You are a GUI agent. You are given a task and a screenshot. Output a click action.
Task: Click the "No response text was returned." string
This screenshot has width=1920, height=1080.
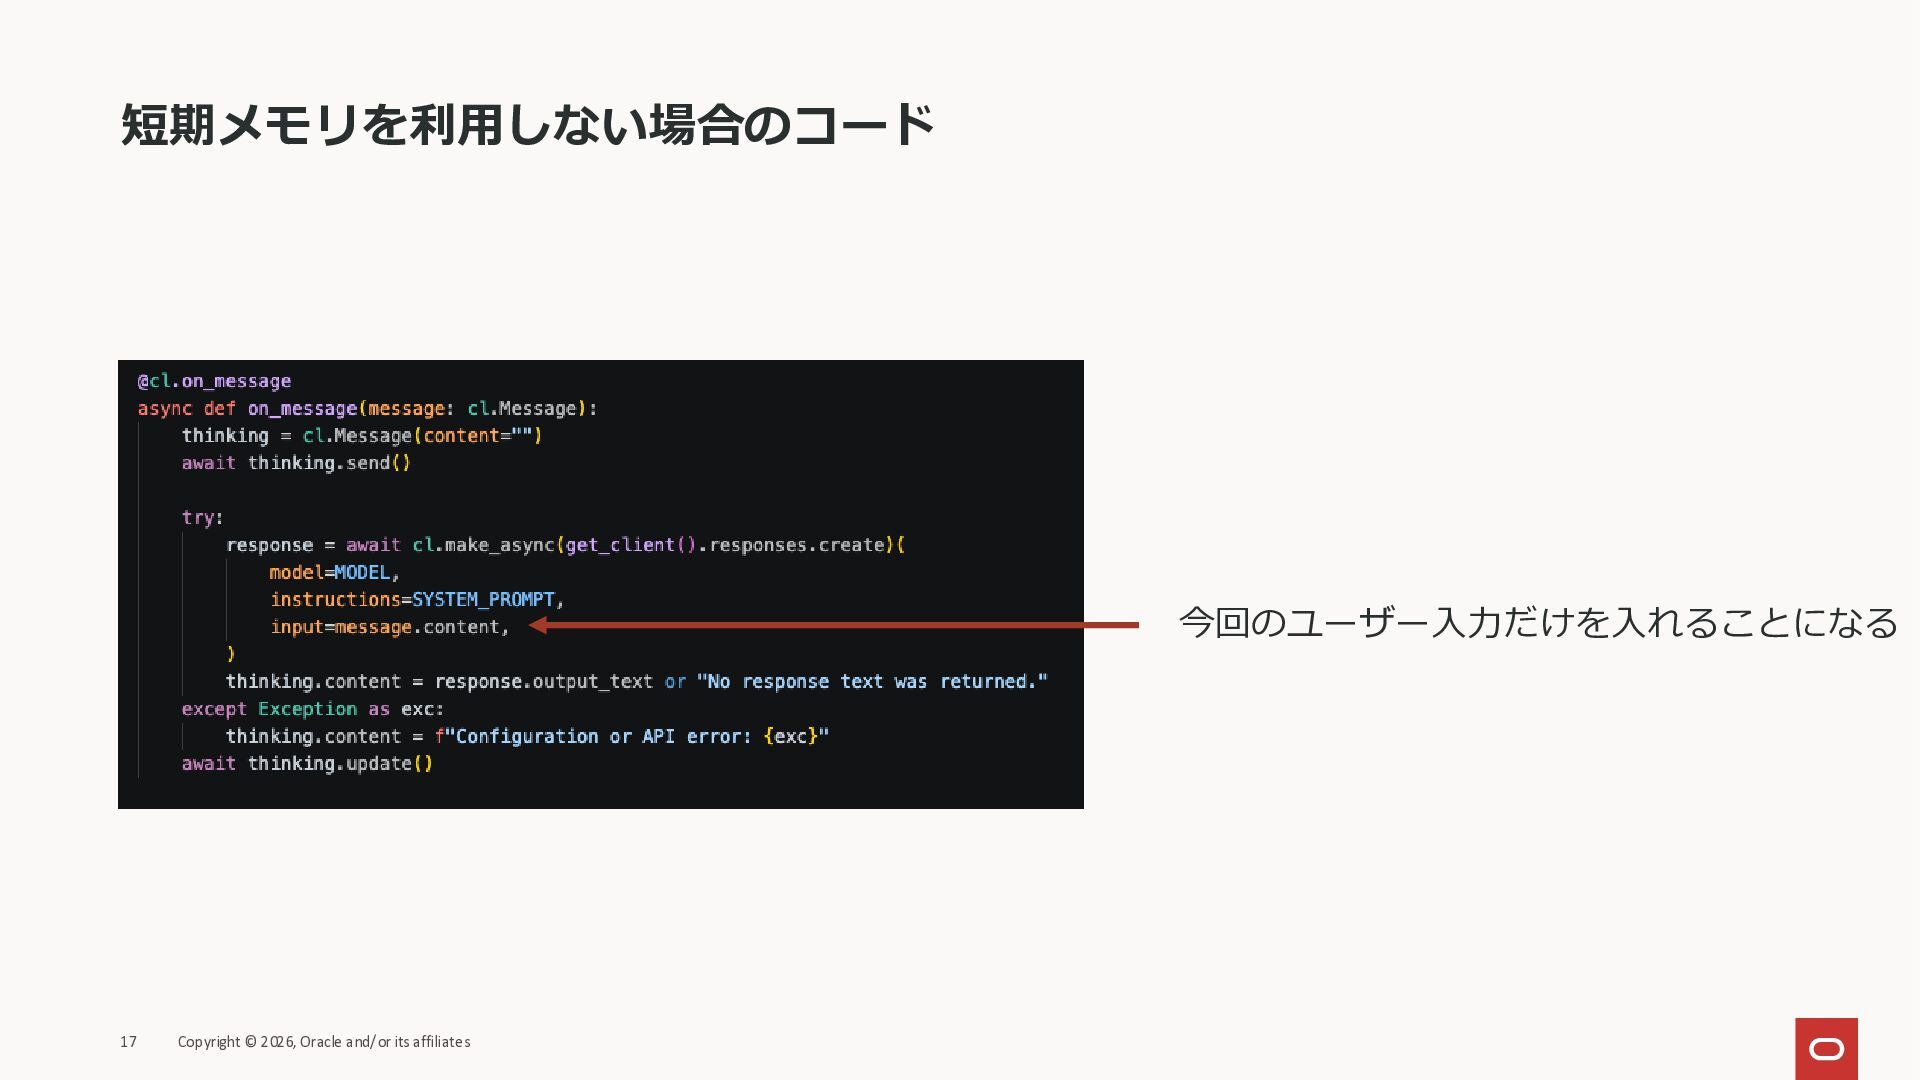(x=871, y=681)
